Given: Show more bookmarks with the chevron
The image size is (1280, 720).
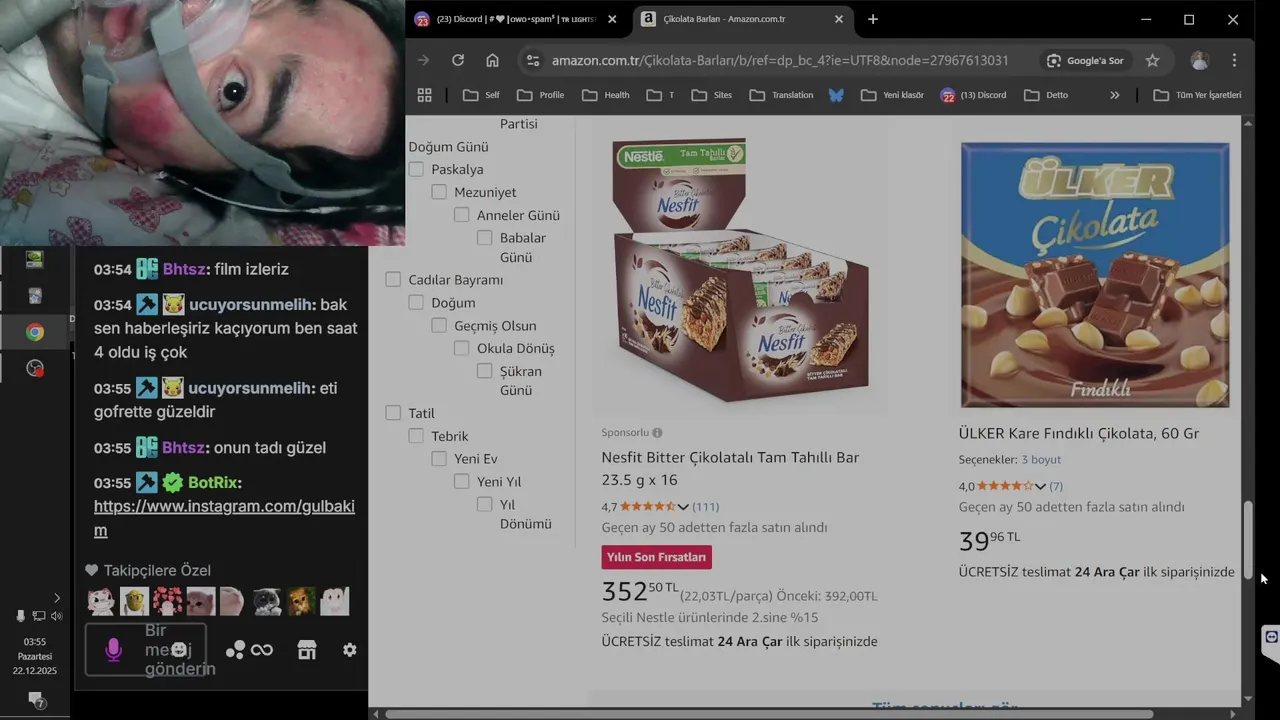Looking at the screenshot, I should (1114, 95).
